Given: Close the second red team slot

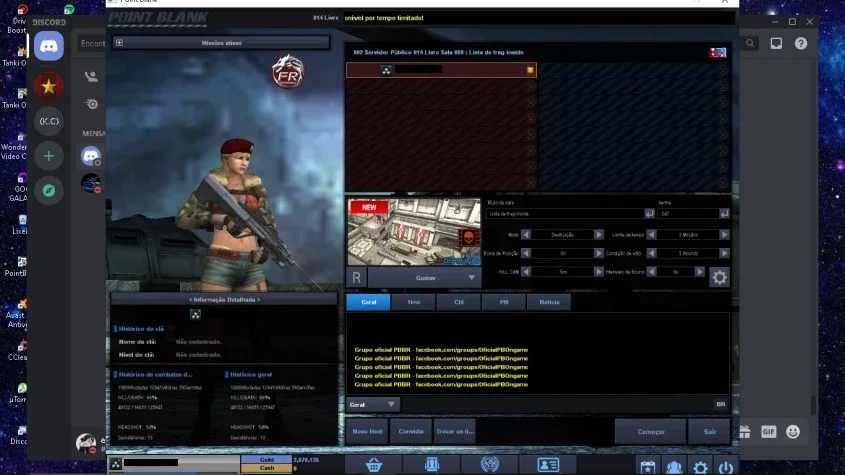Looking at the screenshot, I should [x=530, y=86].
